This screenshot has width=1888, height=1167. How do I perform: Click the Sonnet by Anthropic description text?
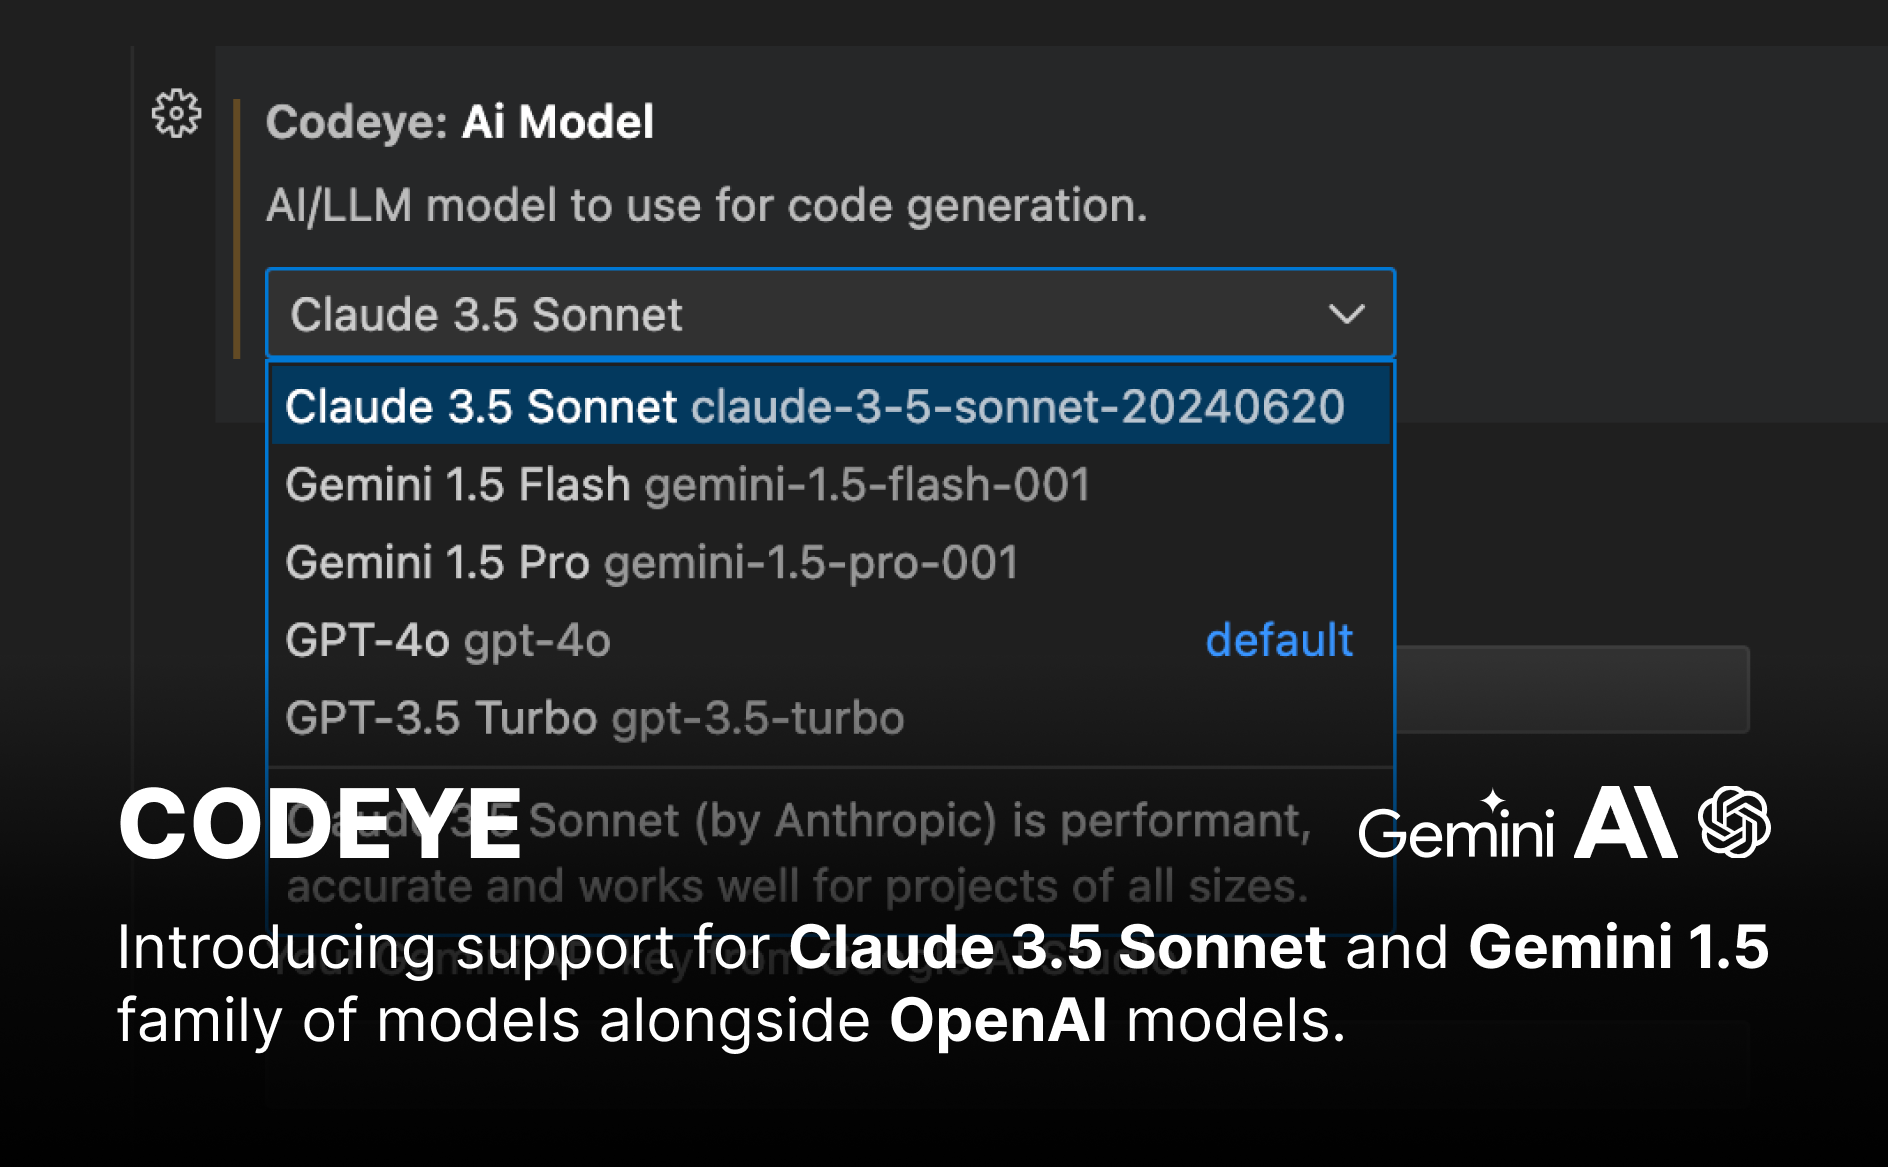point(918,822)
